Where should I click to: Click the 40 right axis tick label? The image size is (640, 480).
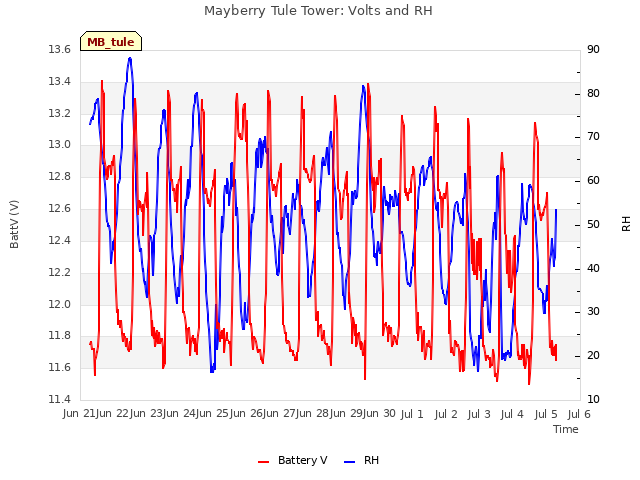click(593, 269)
